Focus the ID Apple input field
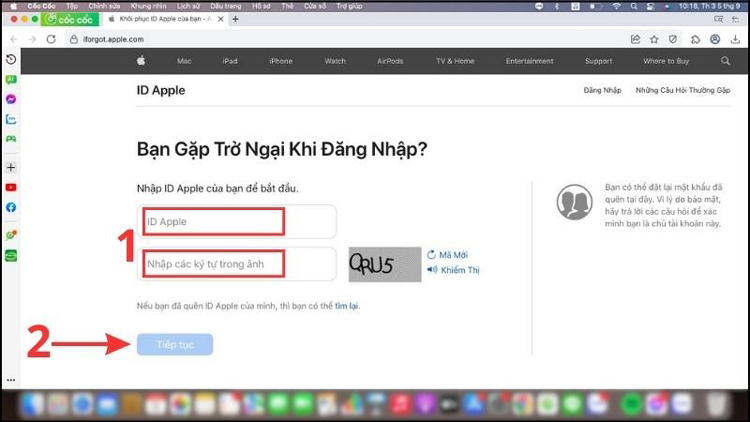Viewport: 750px width, 422px height. pos(237,222)
